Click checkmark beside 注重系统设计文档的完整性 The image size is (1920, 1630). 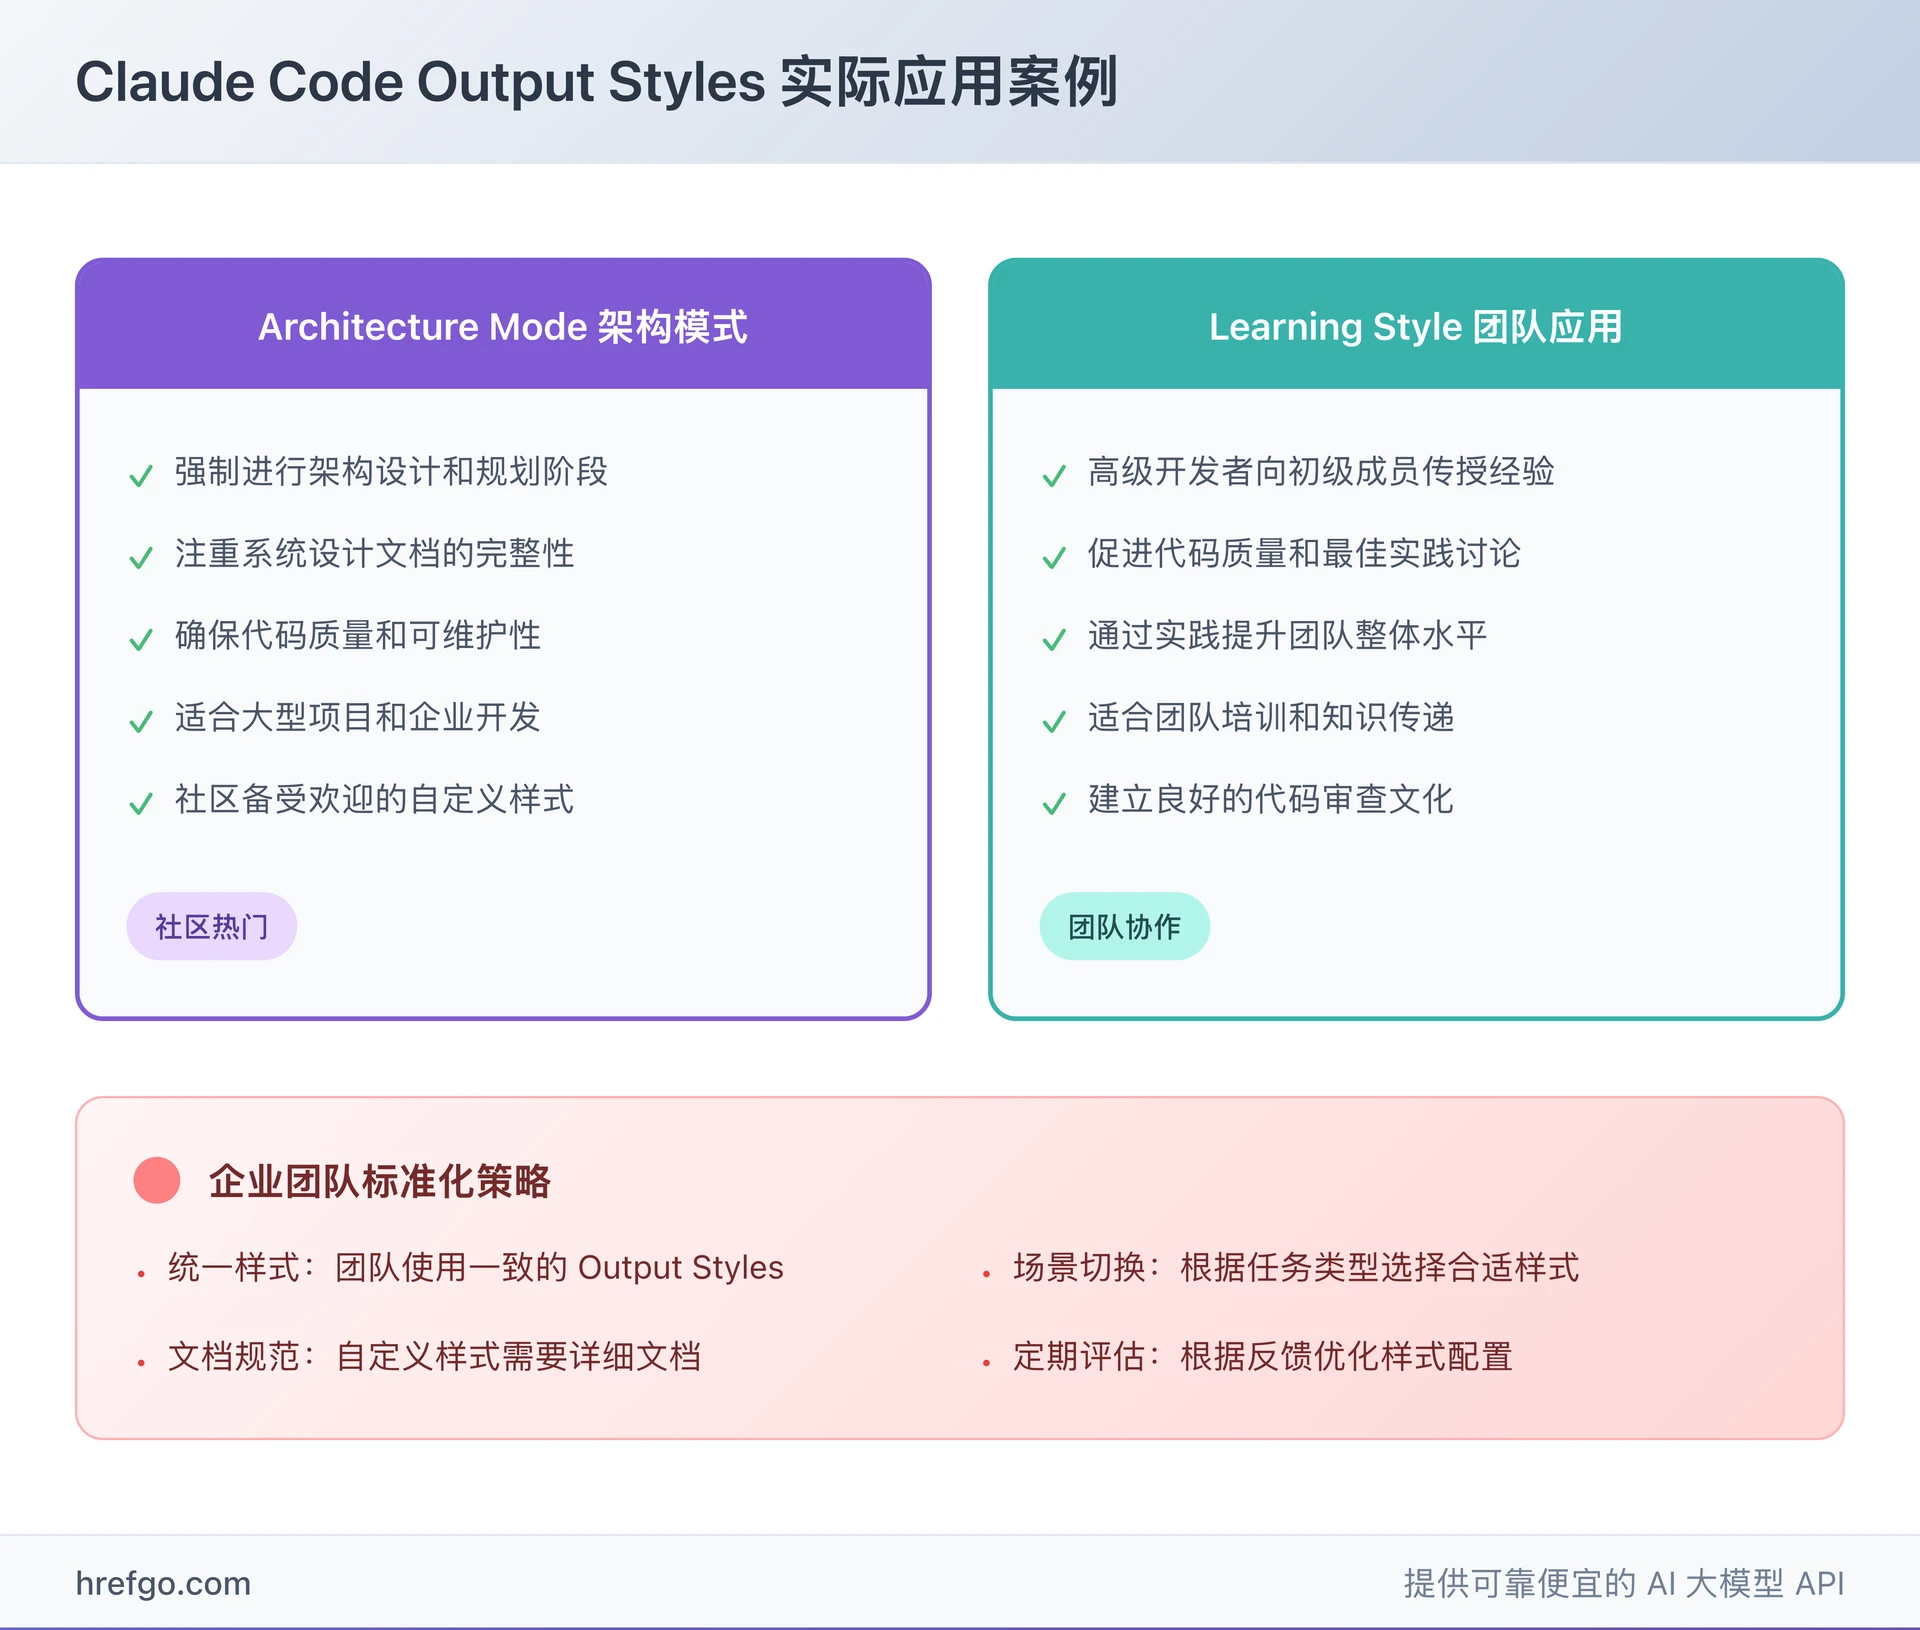click(x=141, y=557)
